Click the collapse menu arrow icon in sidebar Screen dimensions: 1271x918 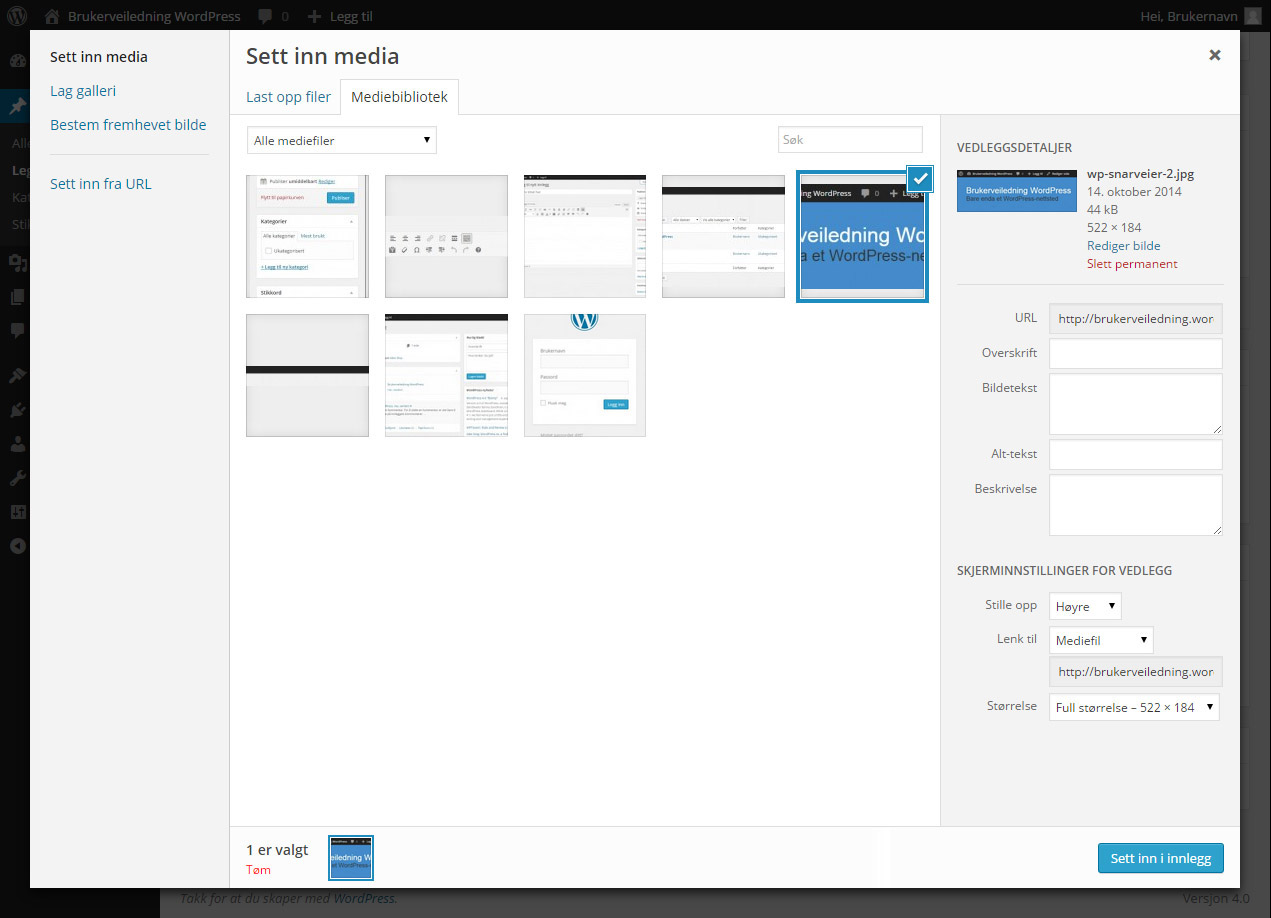[x=17, y=545]
